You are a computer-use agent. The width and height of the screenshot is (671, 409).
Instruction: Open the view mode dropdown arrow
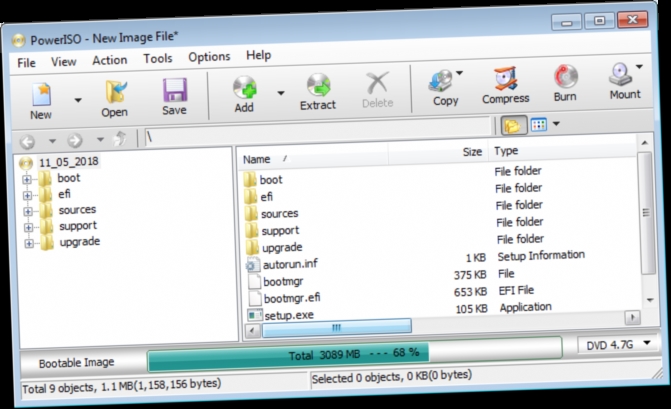click(556, 124)
